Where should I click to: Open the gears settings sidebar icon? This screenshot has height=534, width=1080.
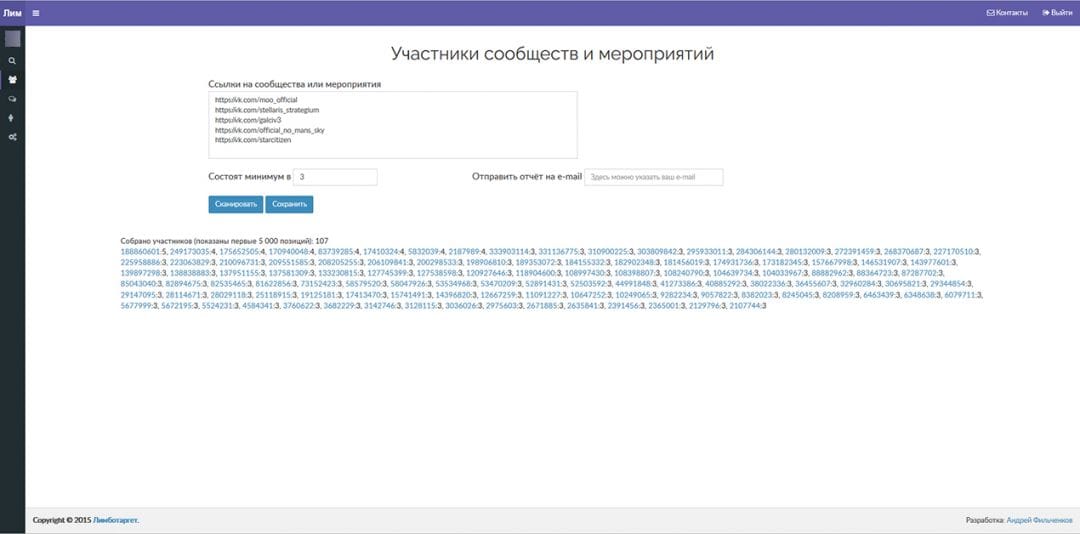12,137
